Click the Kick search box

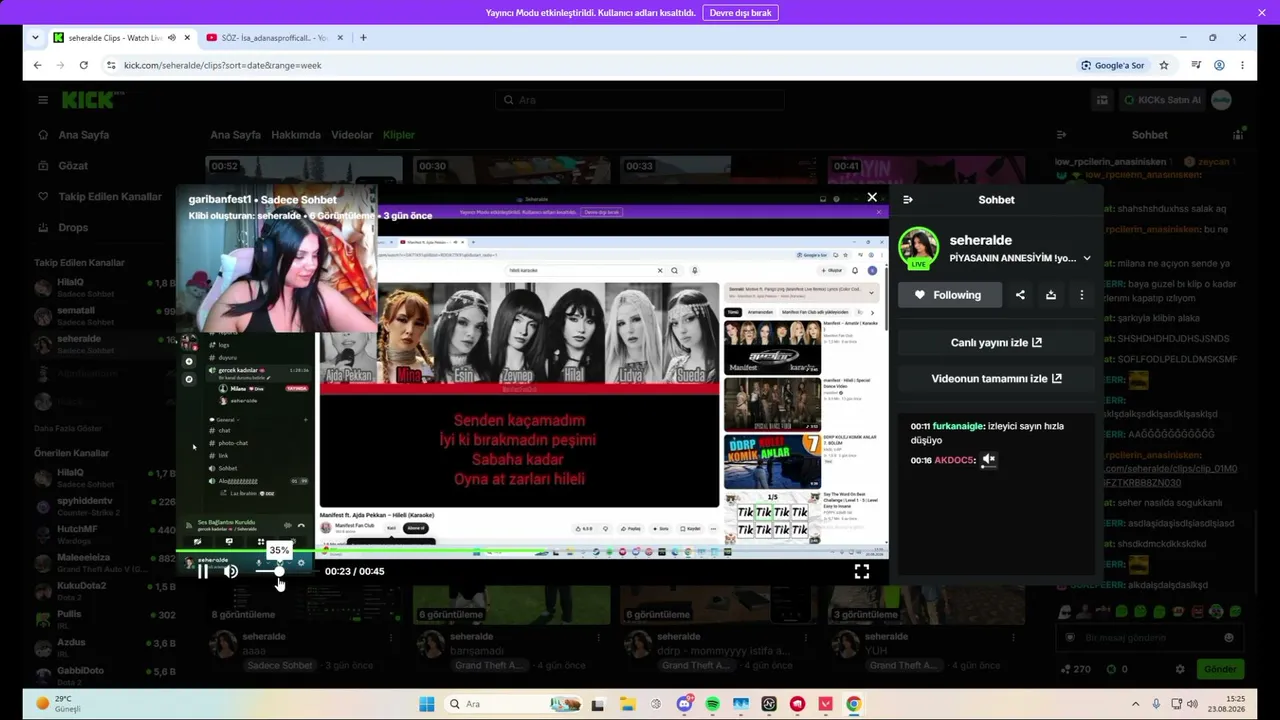point(640,100)
